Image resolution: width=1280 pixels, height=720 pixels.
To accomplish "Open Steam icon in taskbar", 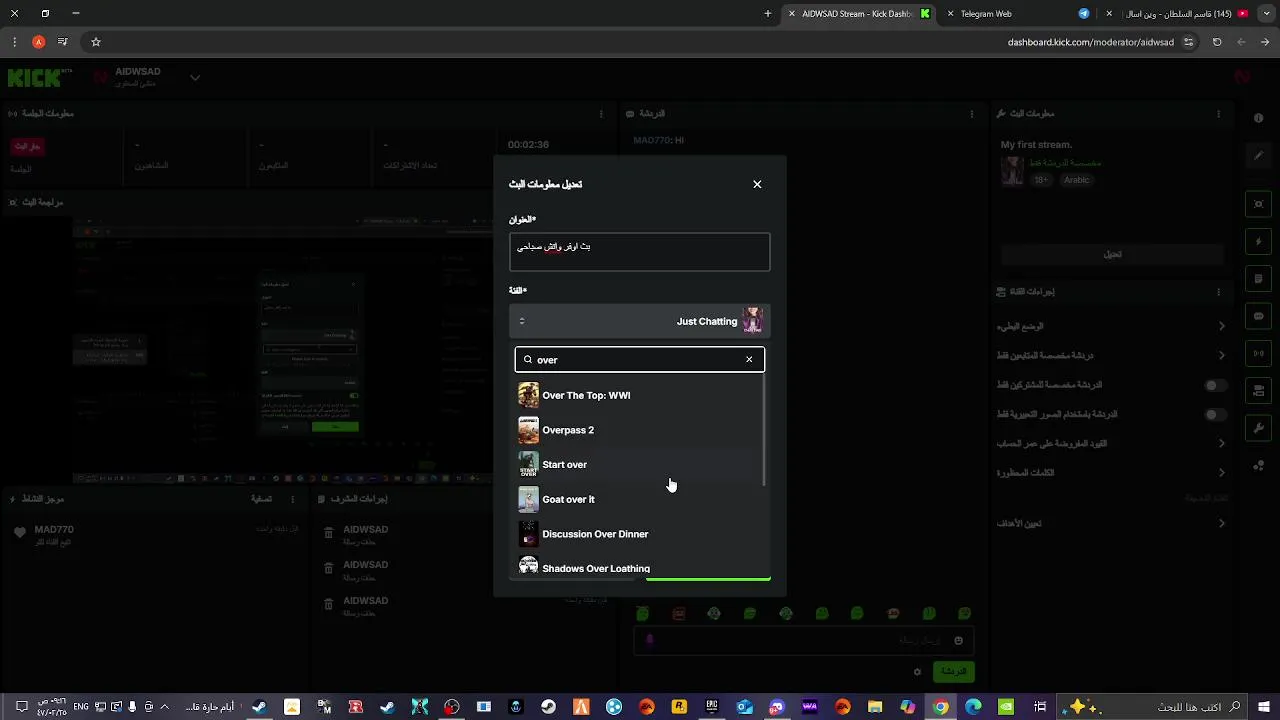I will [x=549, y=707].
